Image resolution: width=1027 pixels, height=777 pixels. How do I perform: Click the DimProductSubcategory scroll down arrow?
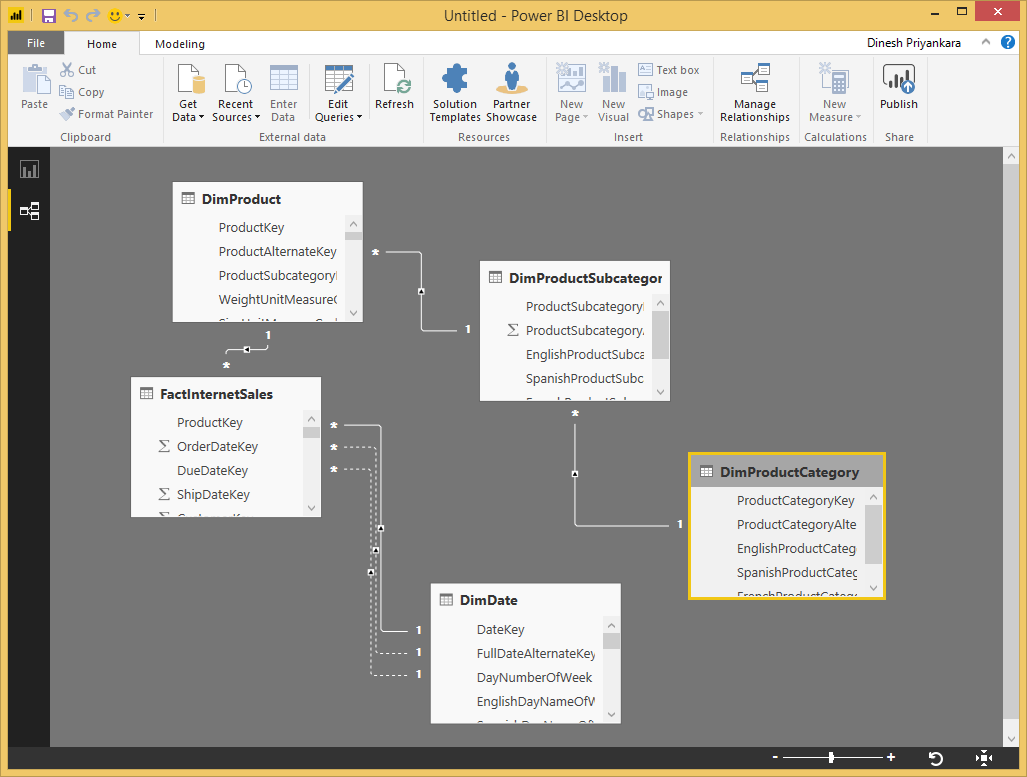pos(661,392)
